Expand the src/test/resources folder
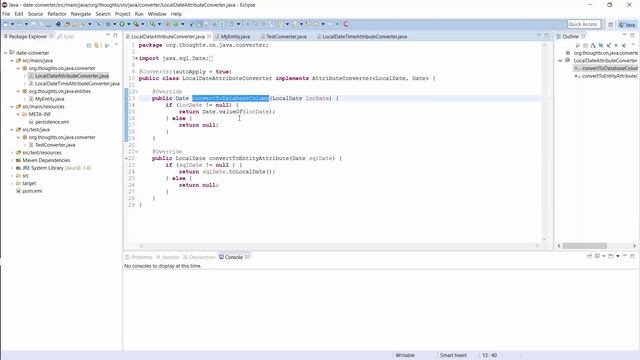 [12, 153]
